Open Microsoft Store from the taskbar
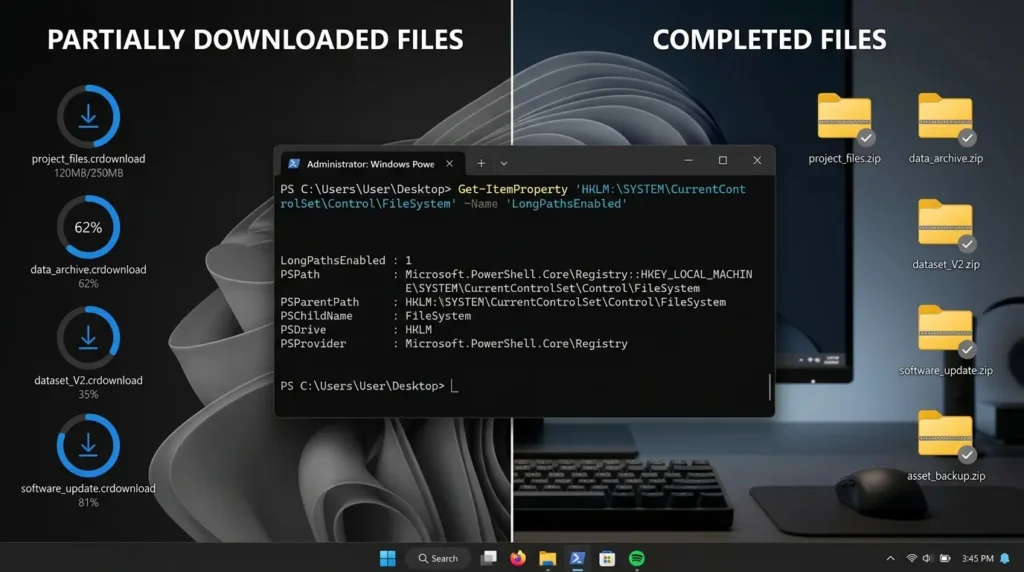The width and height of the screenshot is (1024, 572). coord(607,558)
